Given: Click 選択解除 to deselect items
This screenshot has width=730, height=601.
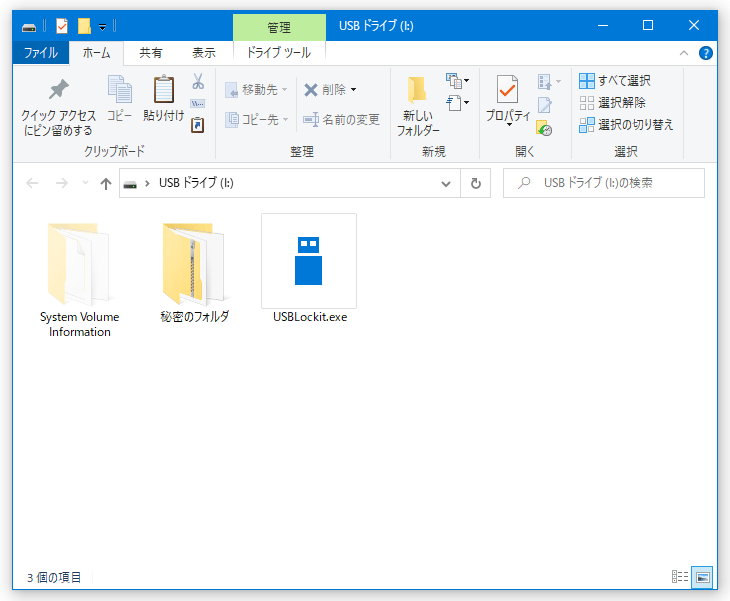Looking at the screenshot, I should pos(612,102).
